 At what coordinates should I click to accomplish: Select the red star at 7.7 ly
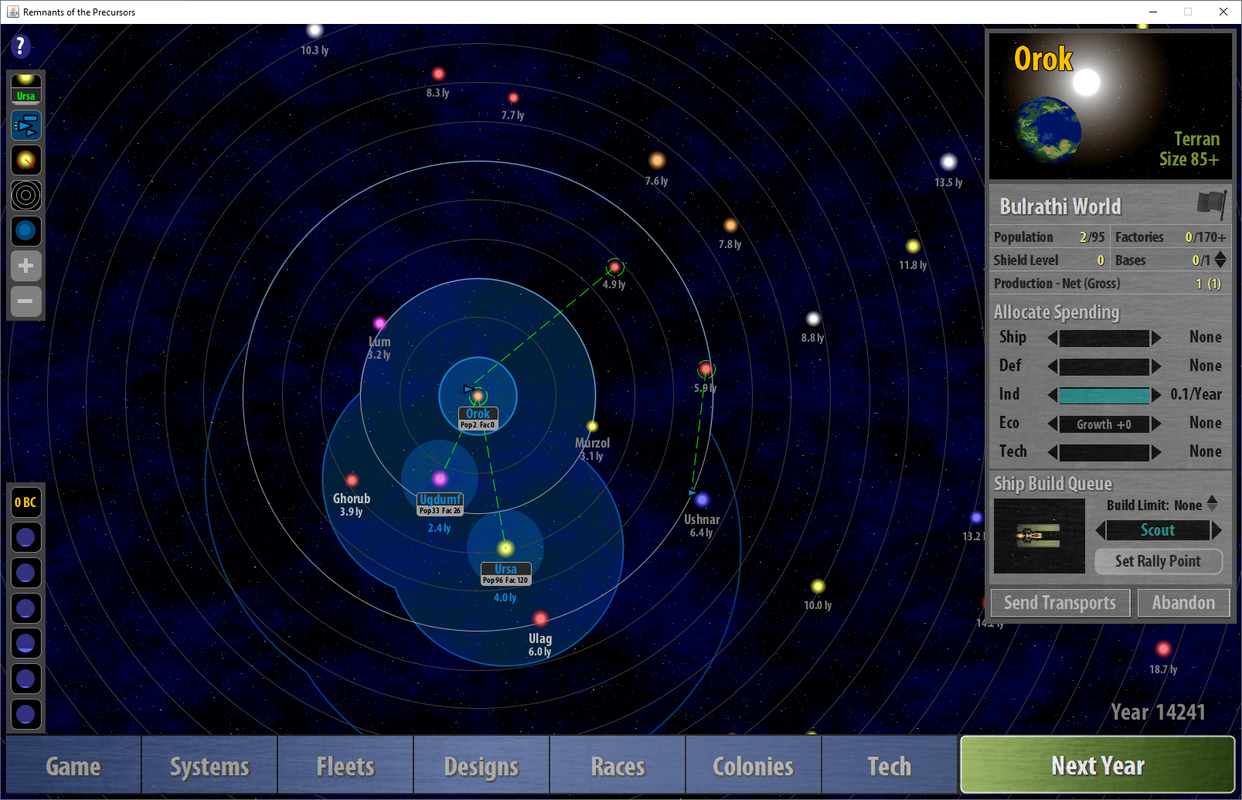click(x=513, y=98)
